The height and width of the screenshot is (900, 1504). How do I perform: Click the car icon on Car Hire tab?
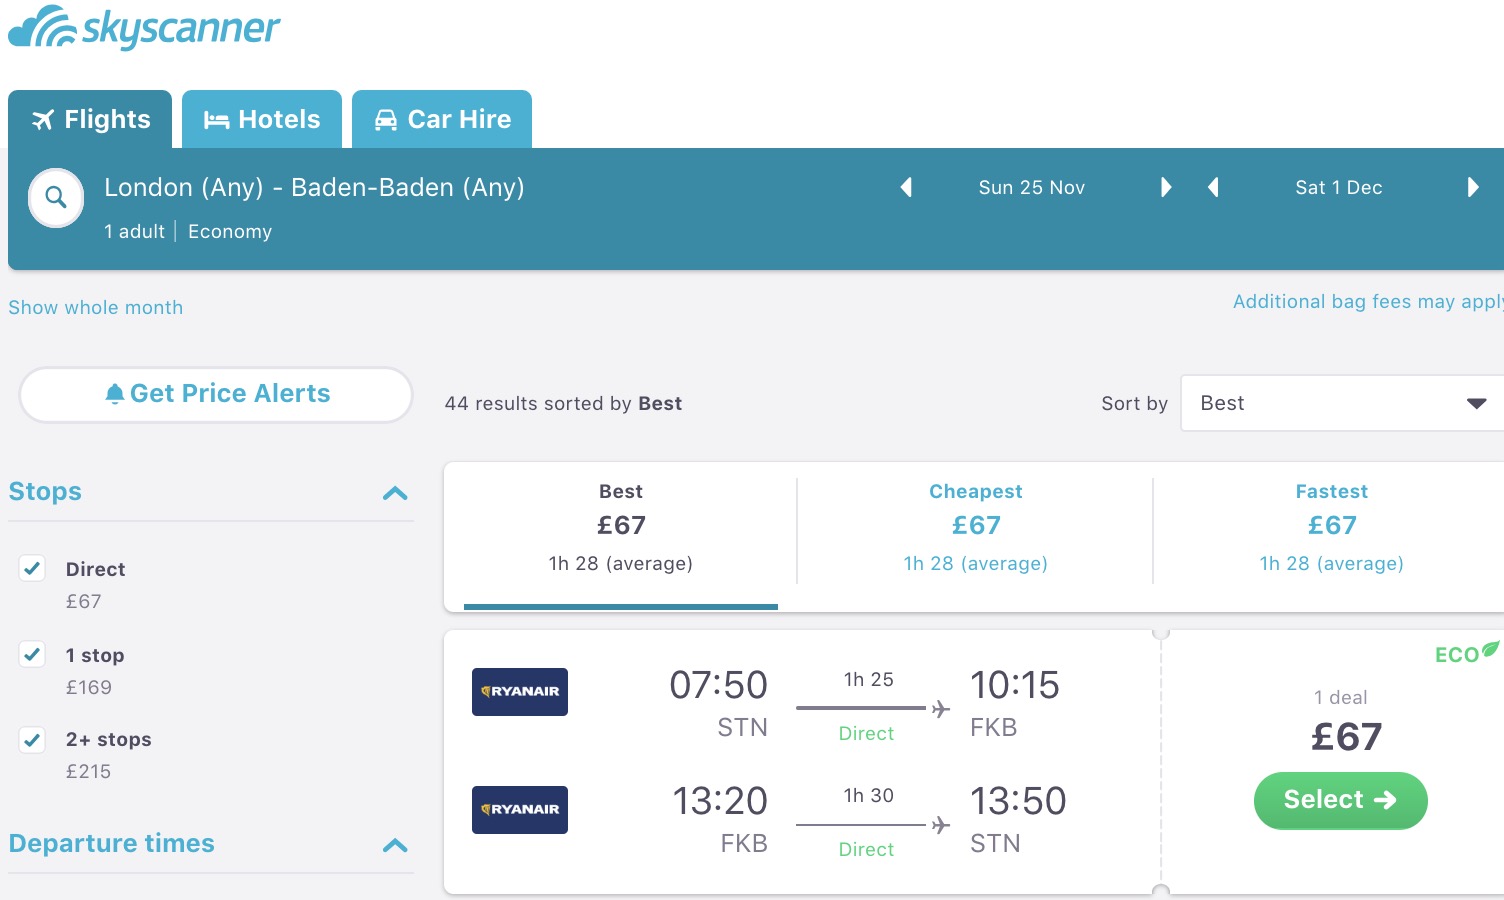click(385, 118)
